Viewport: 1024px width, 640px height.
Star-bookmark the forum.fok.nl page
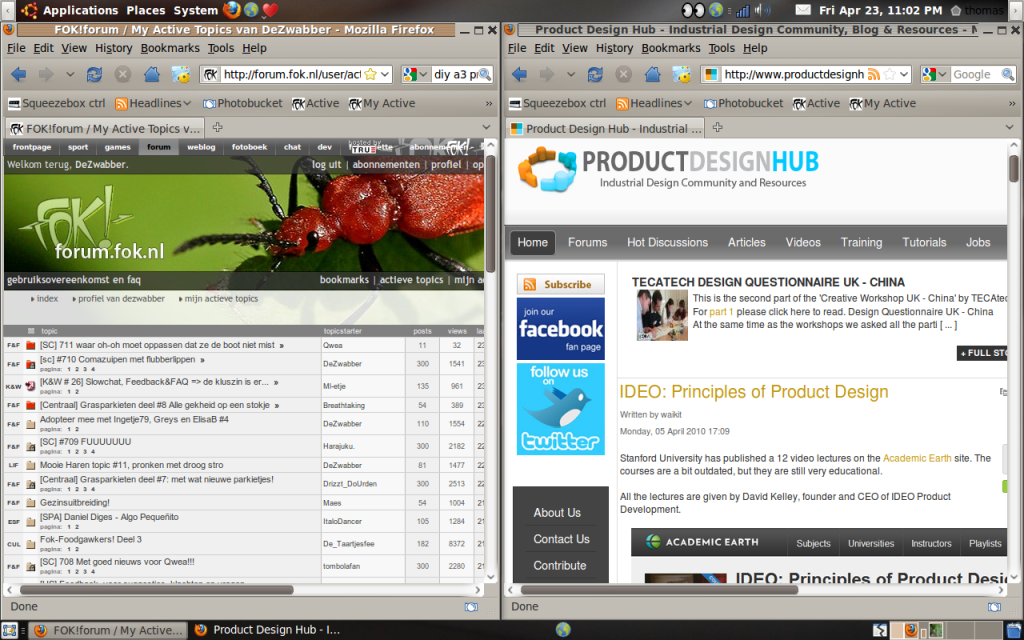(370, 74)
